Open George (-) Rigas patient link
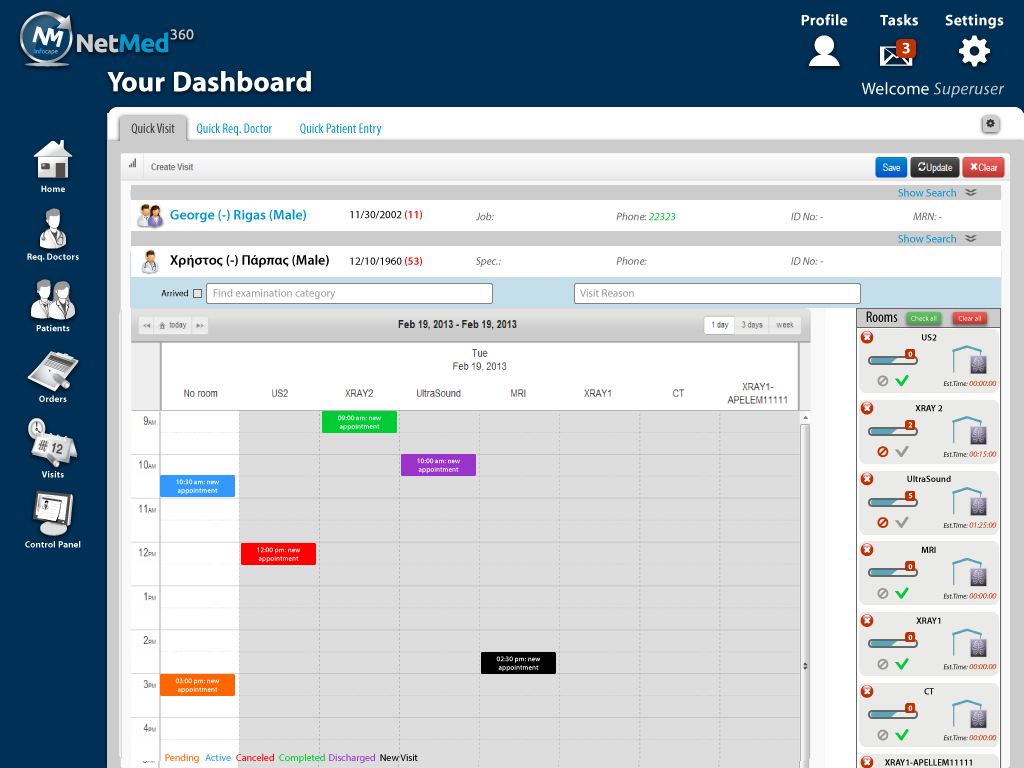Image resolution: width=1024 pixels, height=768 pixels. tap(238, 215)
